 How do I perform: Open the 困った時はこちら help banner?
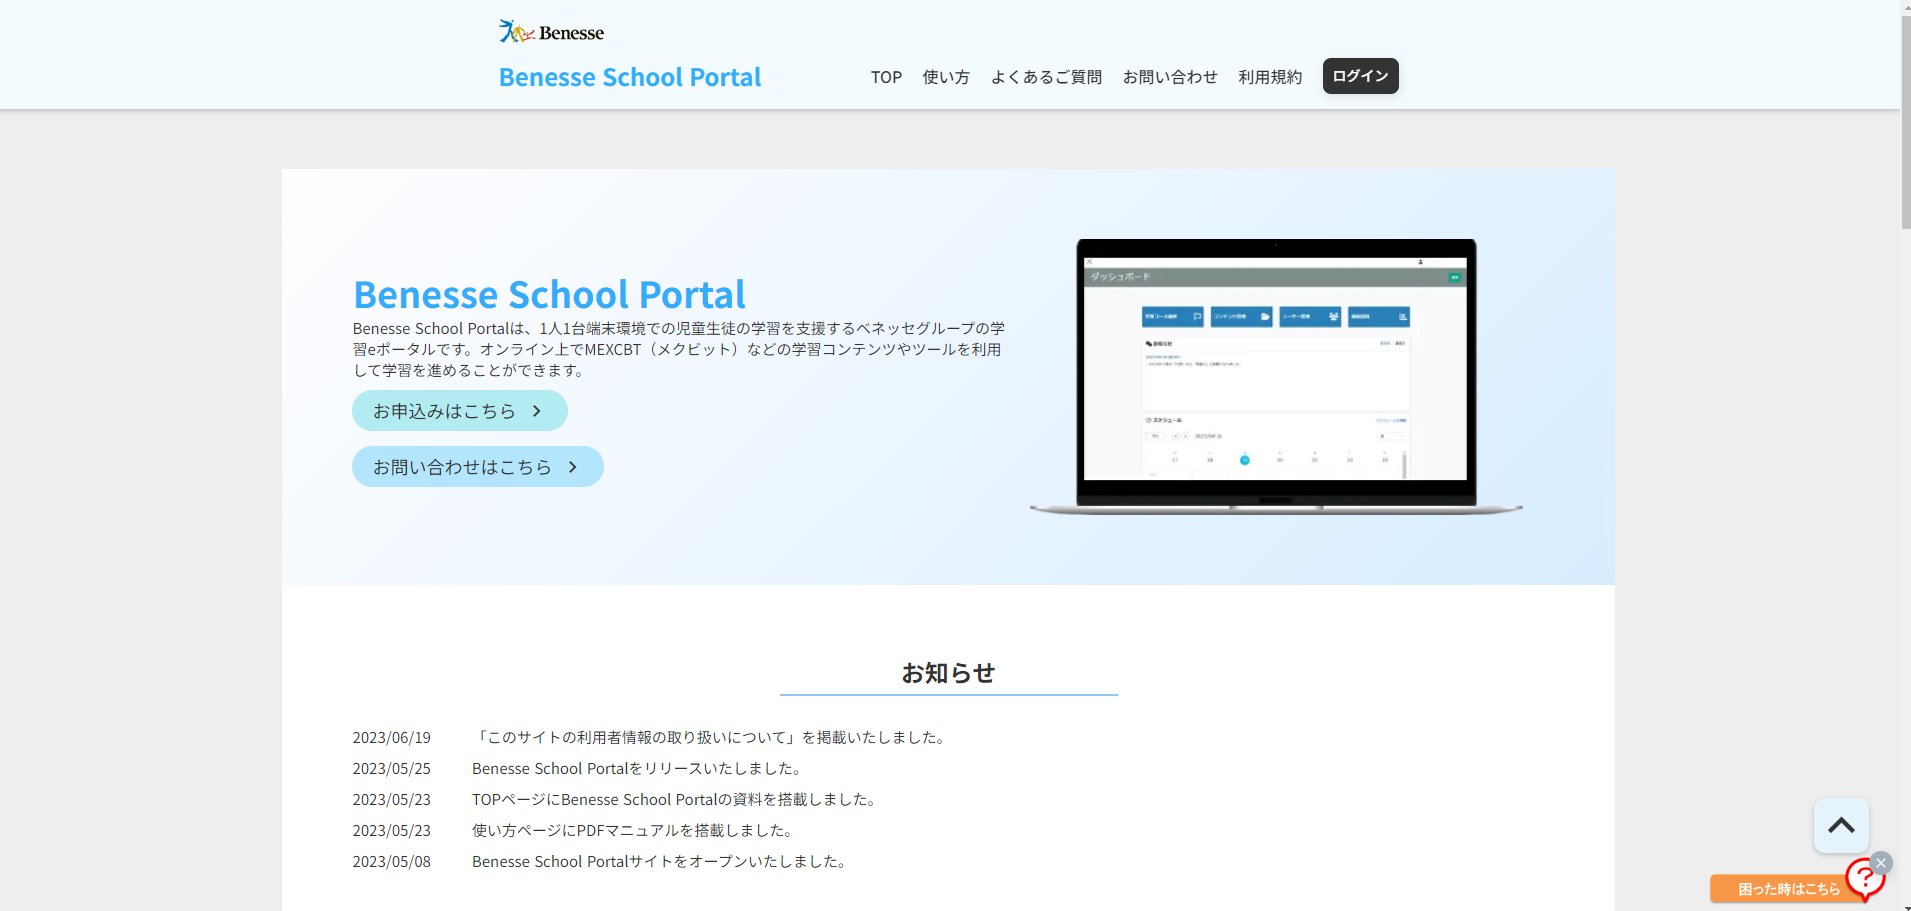(x=1787, y=889)
